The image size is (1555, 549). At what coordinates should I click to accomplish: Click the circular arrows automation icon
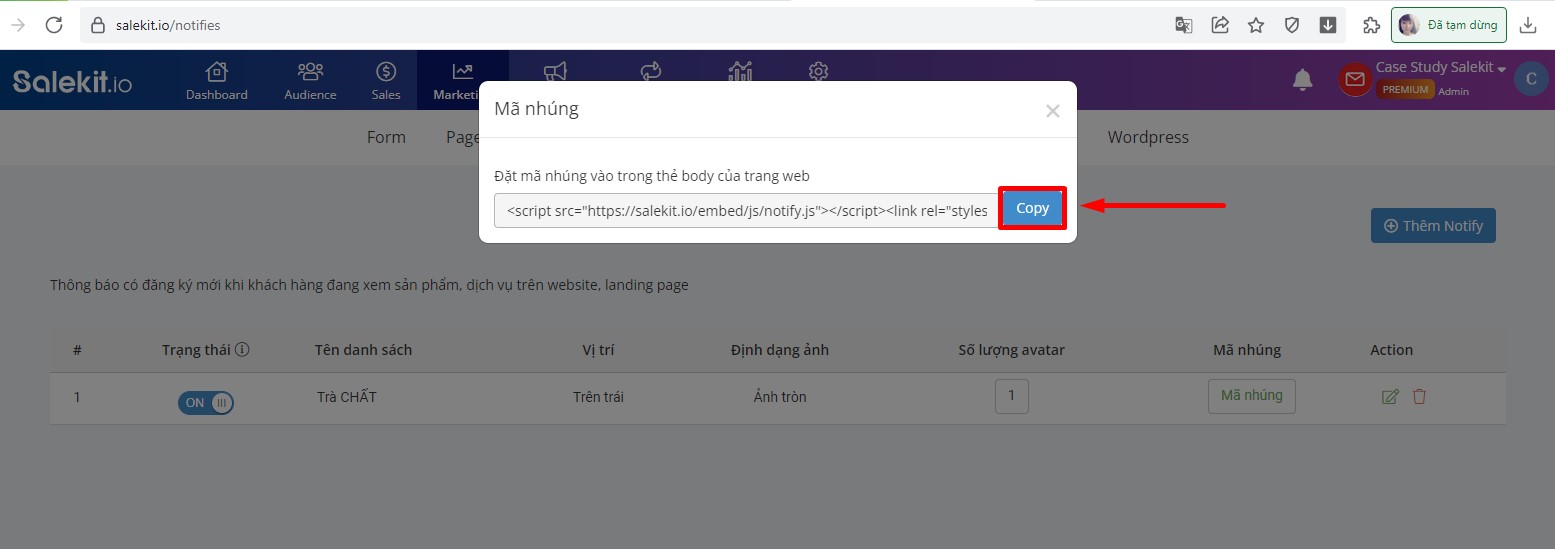651,71
